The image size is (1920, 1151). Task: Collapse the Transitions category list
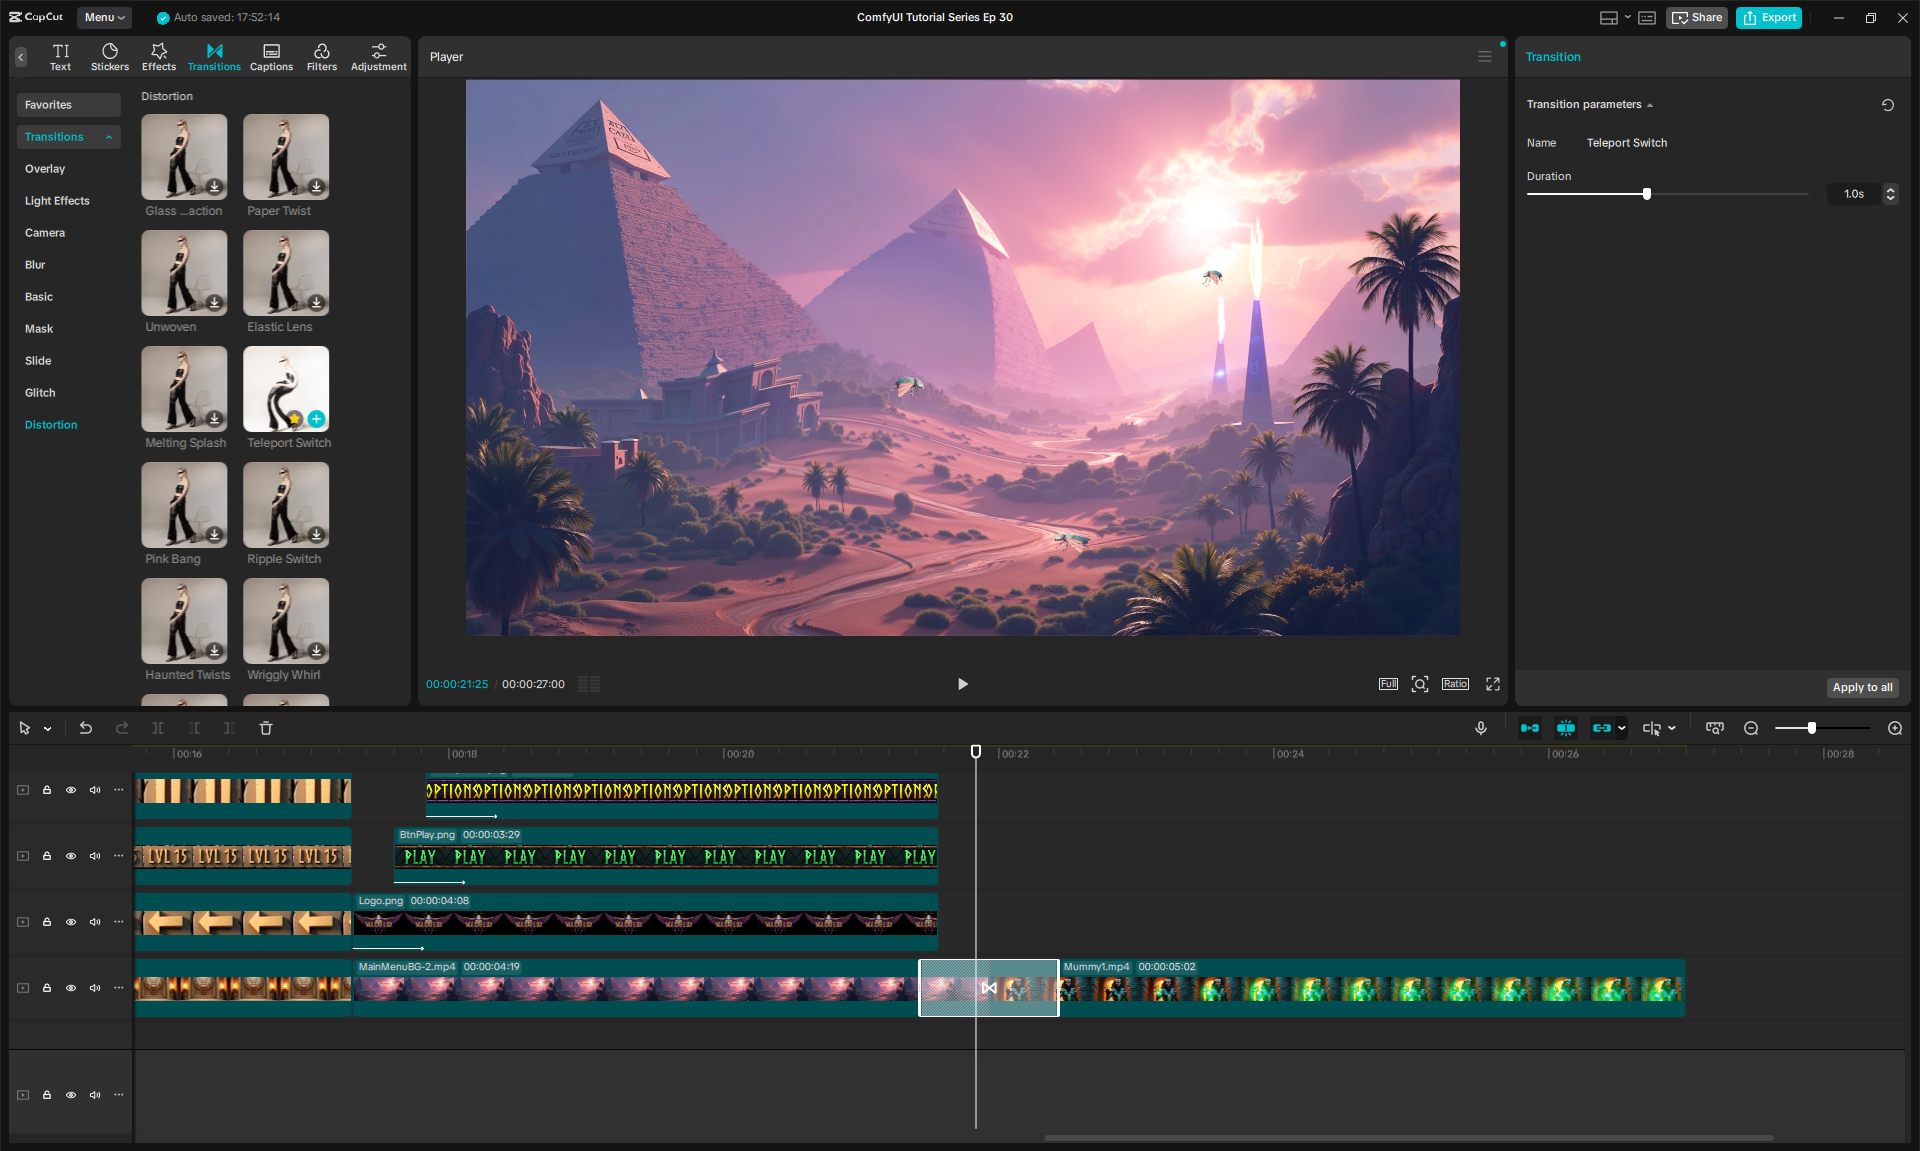[109, 137]
